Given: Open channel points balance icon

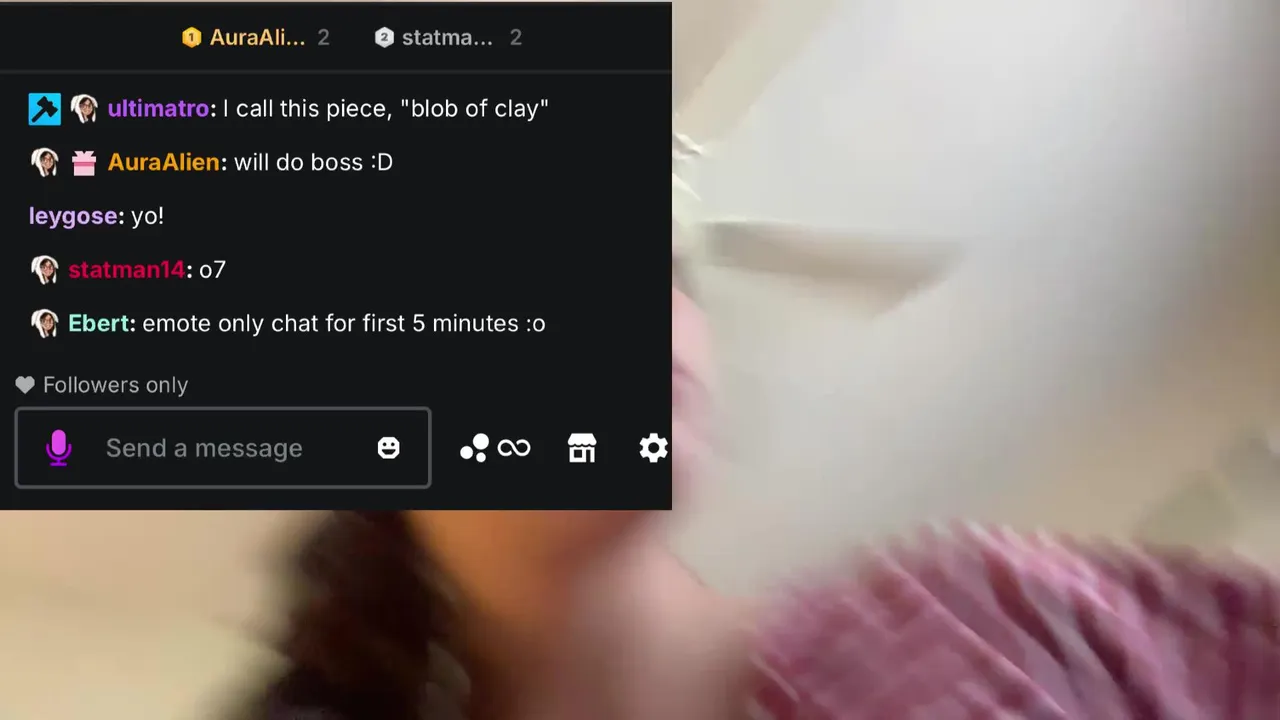Looking at the screenshot, I should [474, 448].
